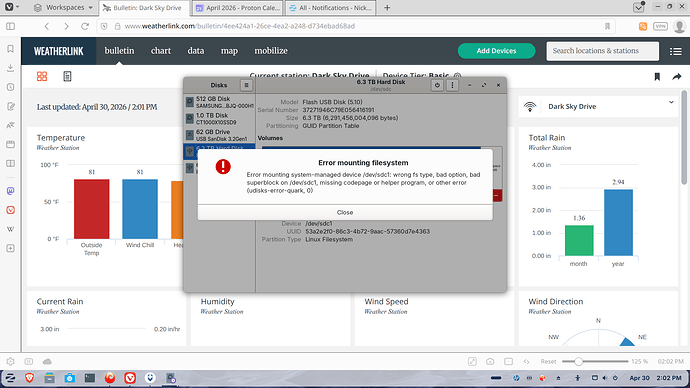The height and width of the screenshot is (388, 690).
Task: Toggle the Vivaldi side panel
Action: pyautogui.click(x=11, y=26)
